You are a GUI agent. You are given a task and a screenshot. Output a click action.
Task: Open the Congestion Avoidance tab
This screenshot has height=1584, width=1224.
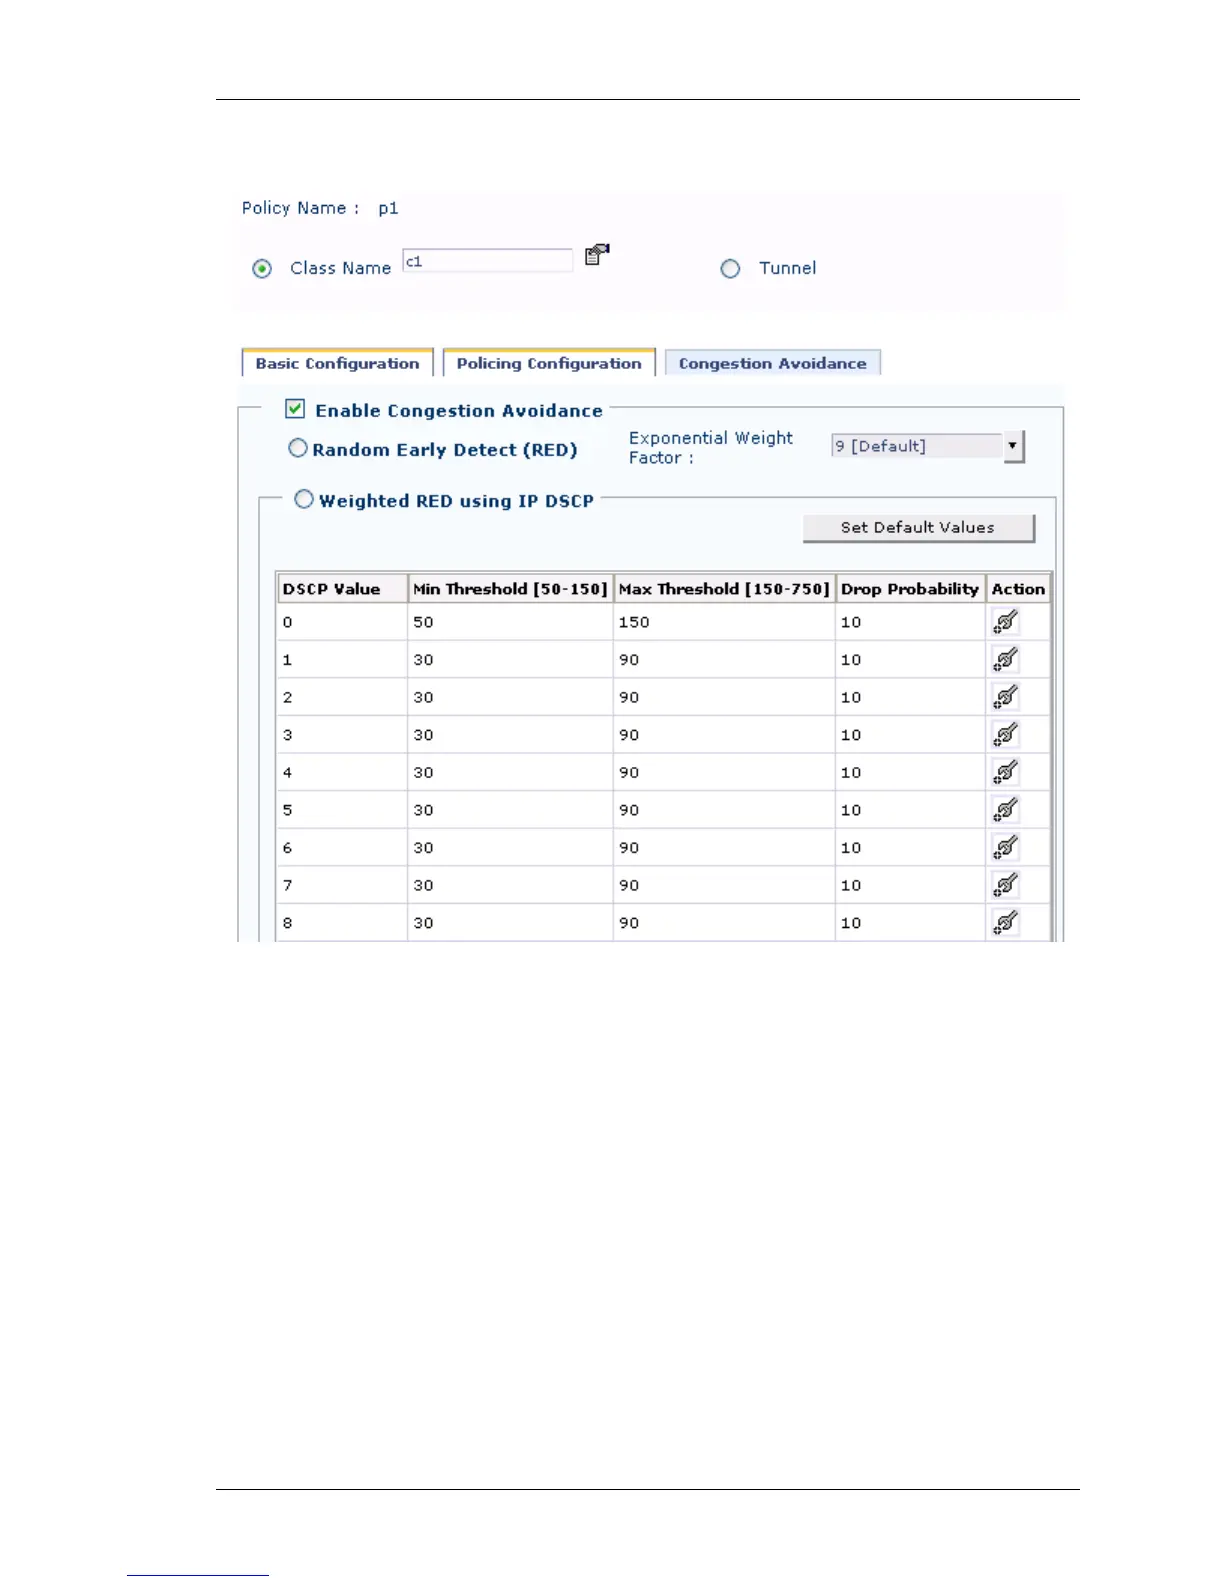(773, 363)
